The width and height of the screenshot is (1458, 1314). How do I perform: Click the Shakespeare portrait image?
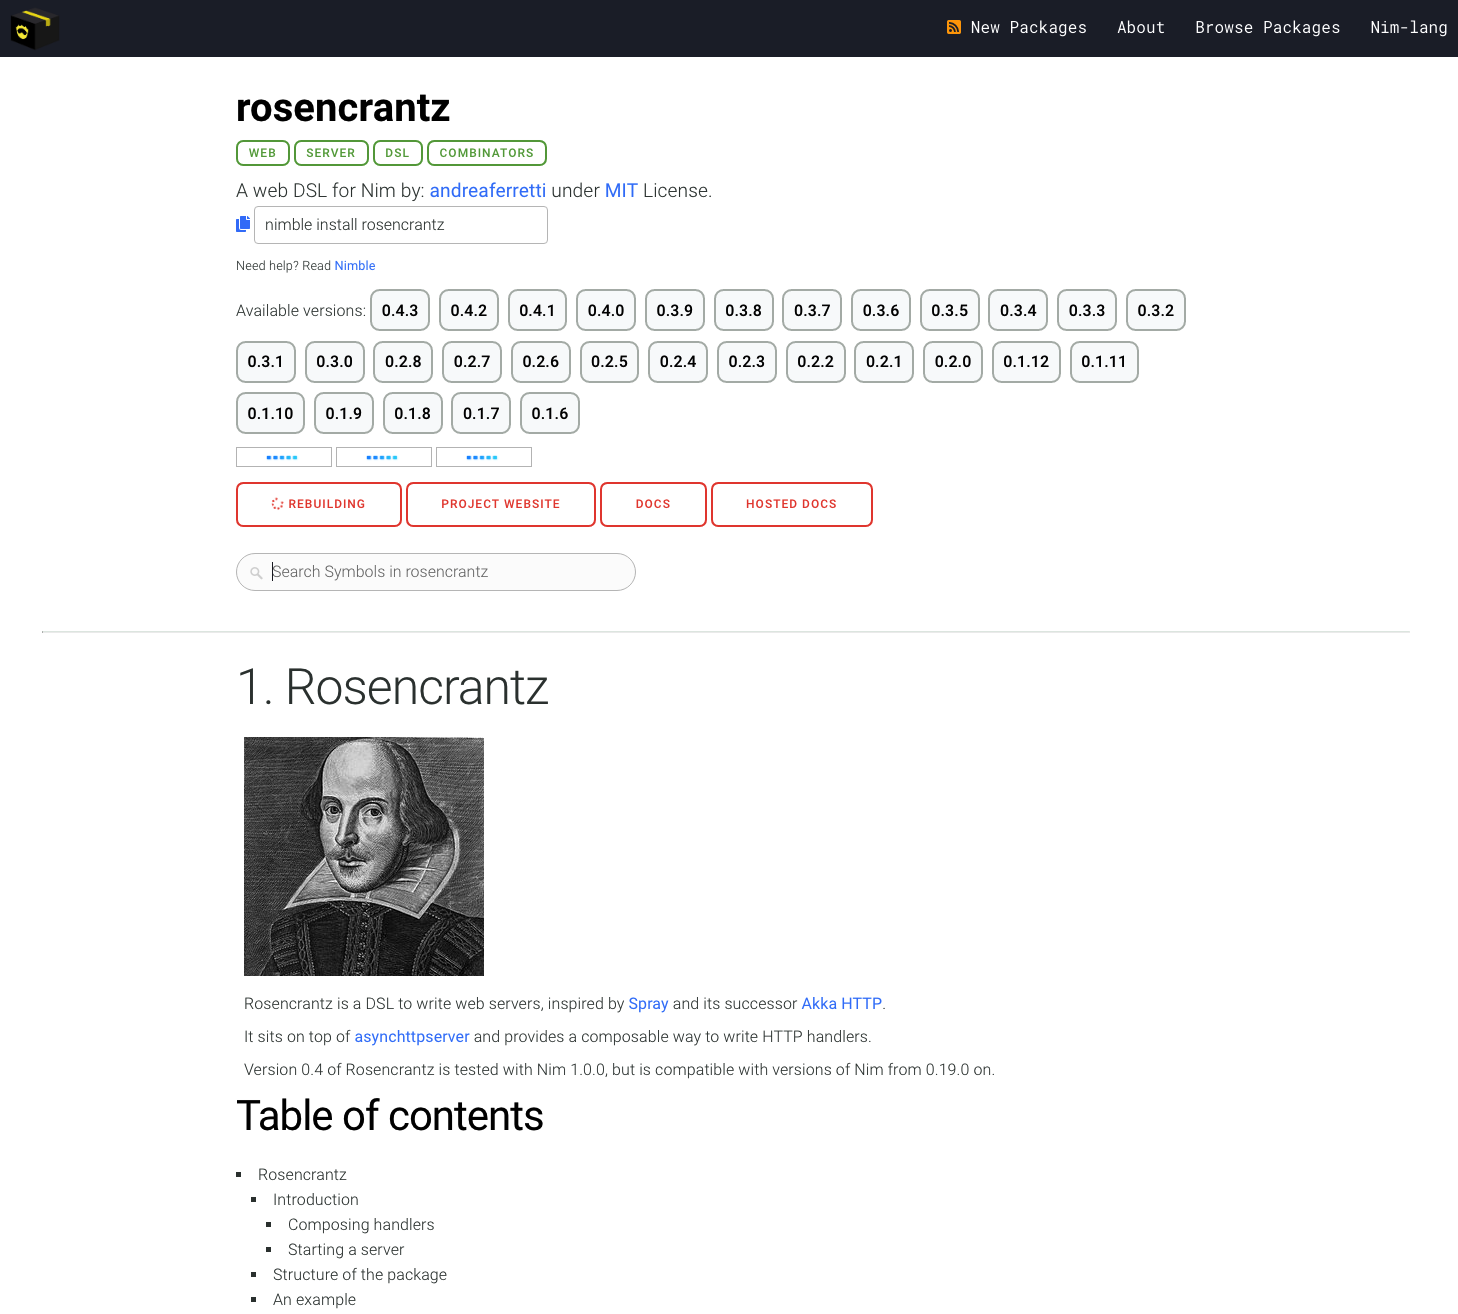point(364,857)
